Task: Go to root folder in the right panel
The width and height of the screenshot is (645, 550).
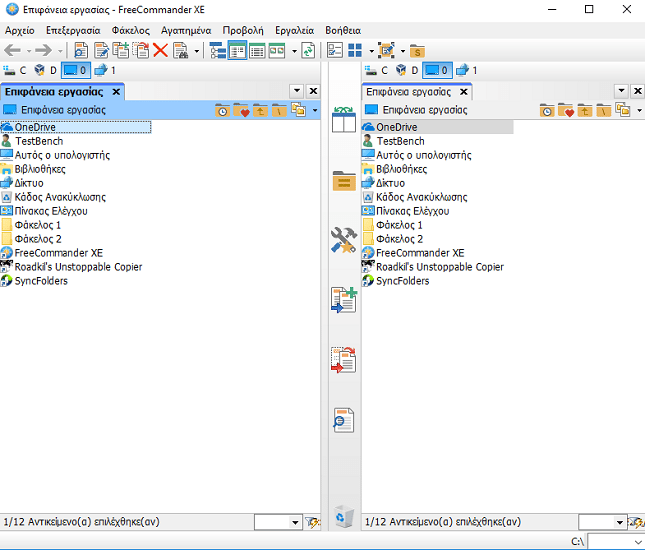Action: coord(603,110)
